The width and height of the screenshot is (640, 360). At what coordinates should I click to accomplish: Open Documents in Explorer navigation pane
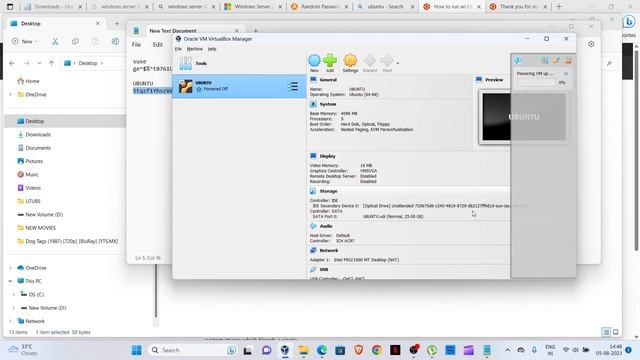tap(38, 148)
